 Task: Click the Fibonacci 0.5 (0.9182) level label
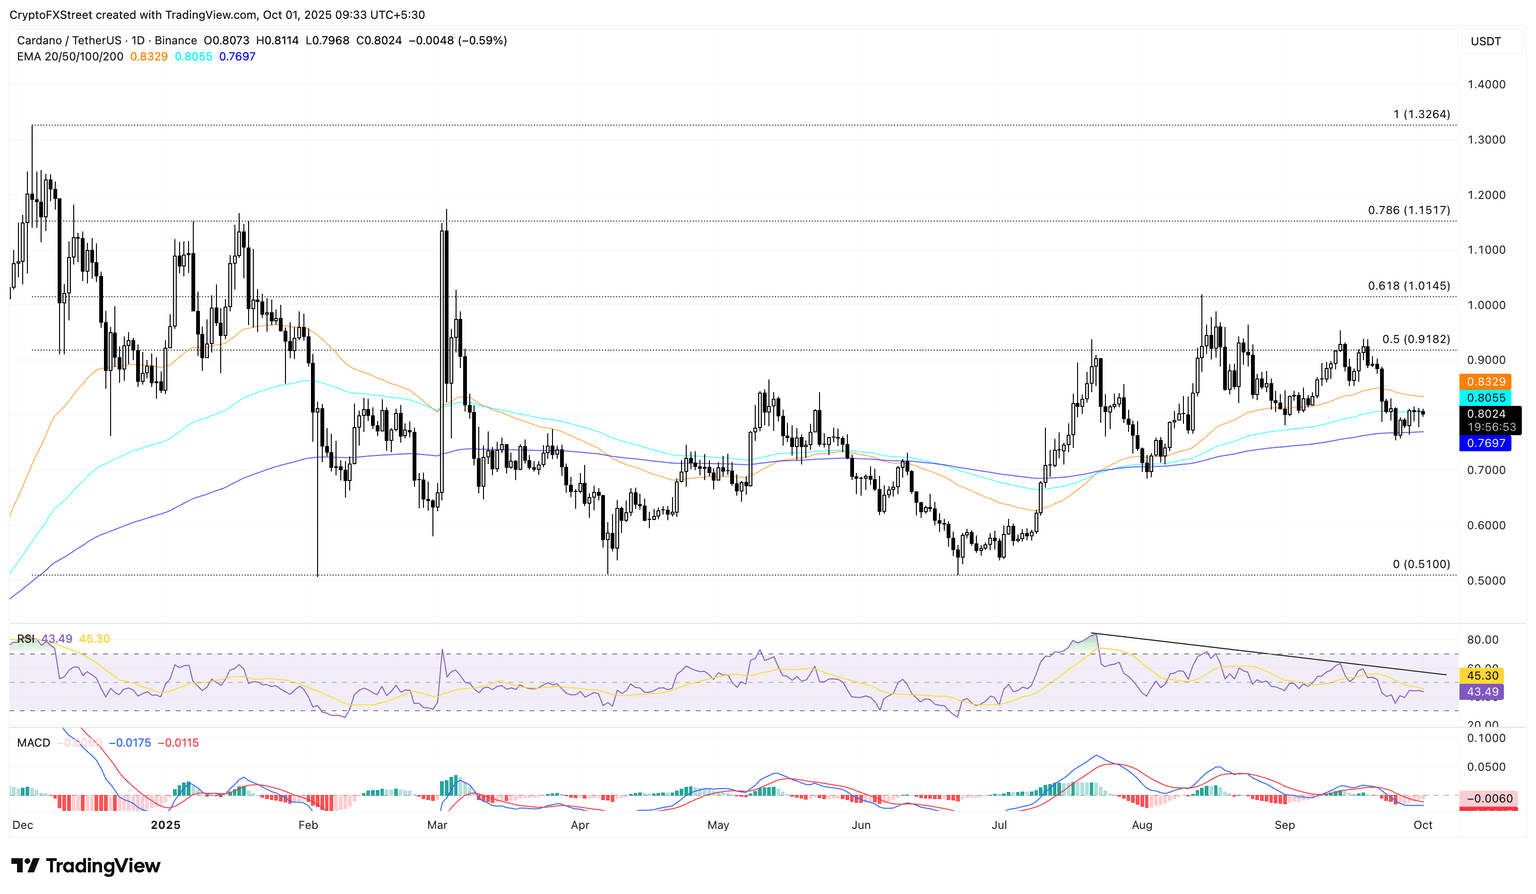1415,340
